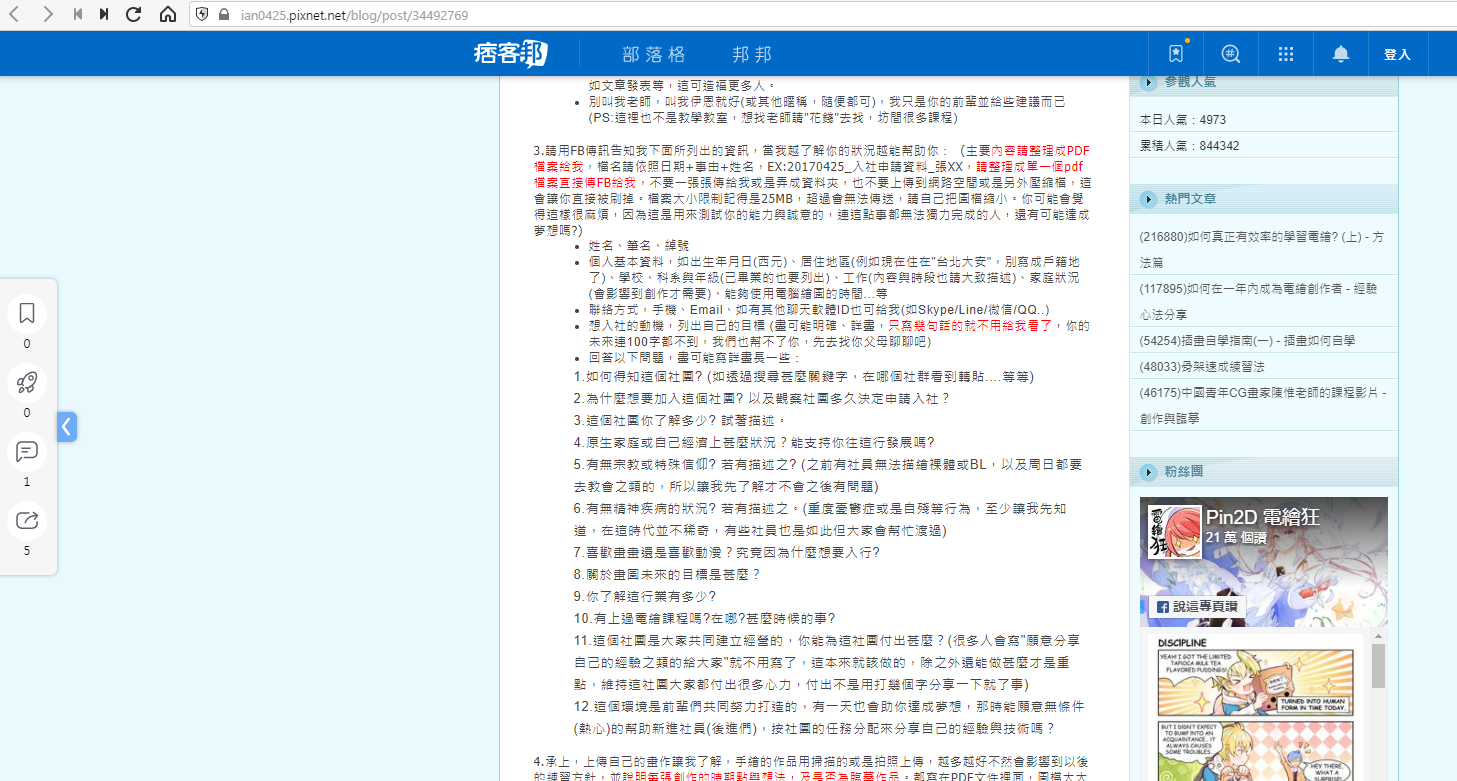Click the DISCIPLINE comic thumbnail in widget

coord(1255,707)
